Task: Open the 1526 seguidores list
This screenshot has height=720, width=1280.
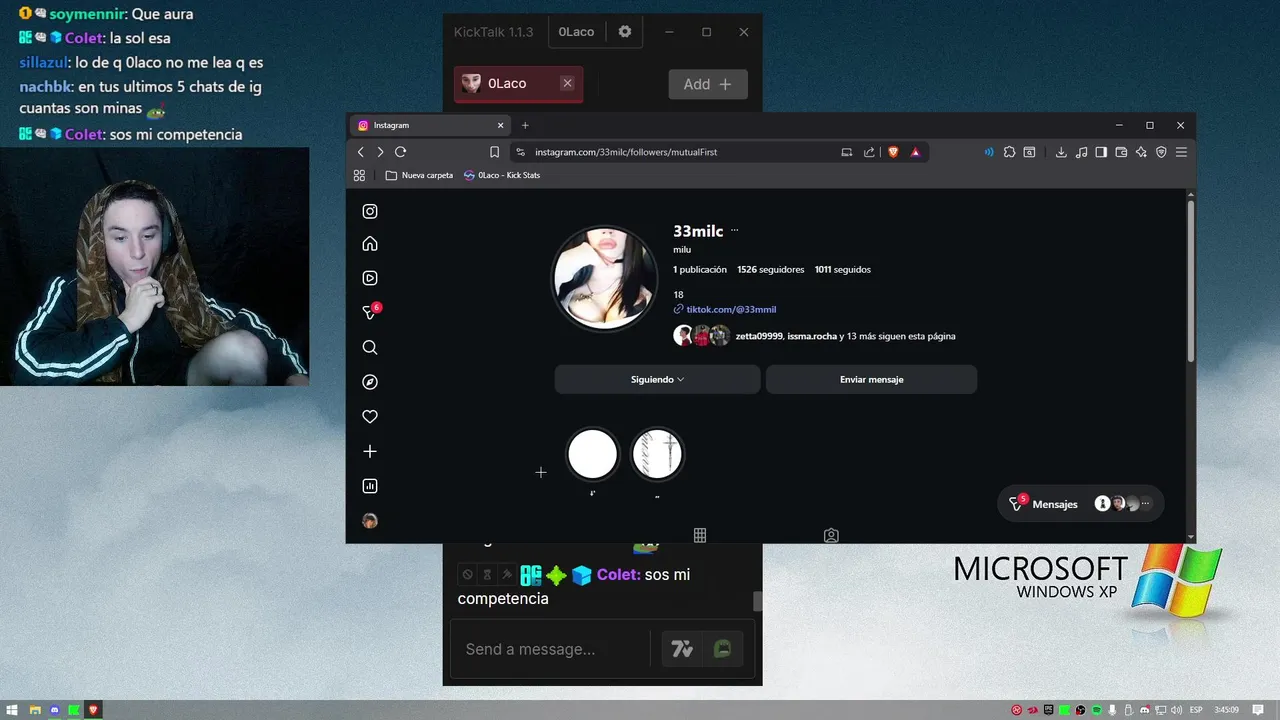Action: click(x=770, y=269)
